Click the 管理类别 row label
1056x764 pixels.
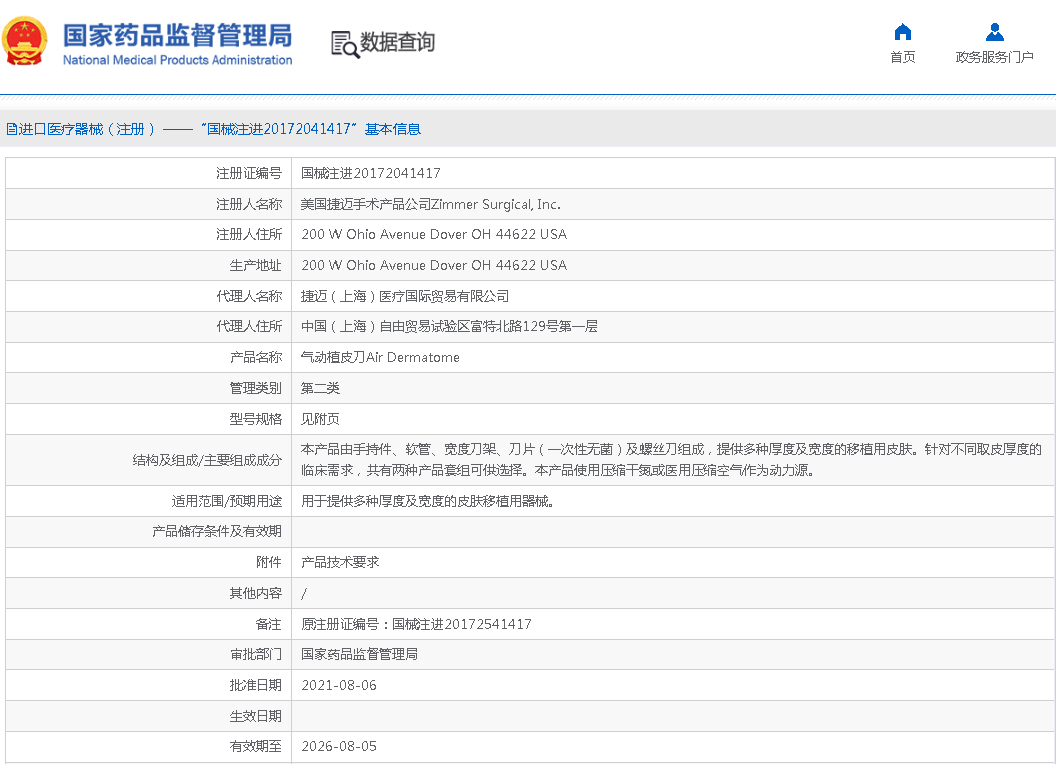point(255,388)
